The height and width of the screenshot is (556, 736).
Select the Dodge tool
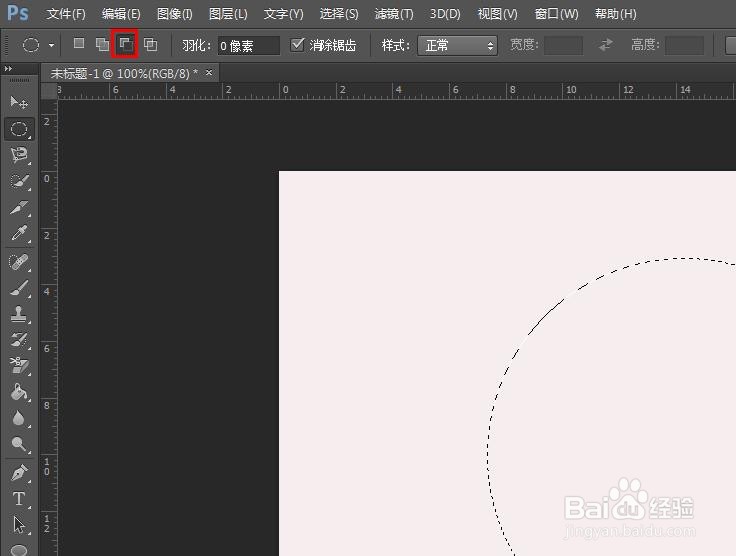tap(19, 444)
